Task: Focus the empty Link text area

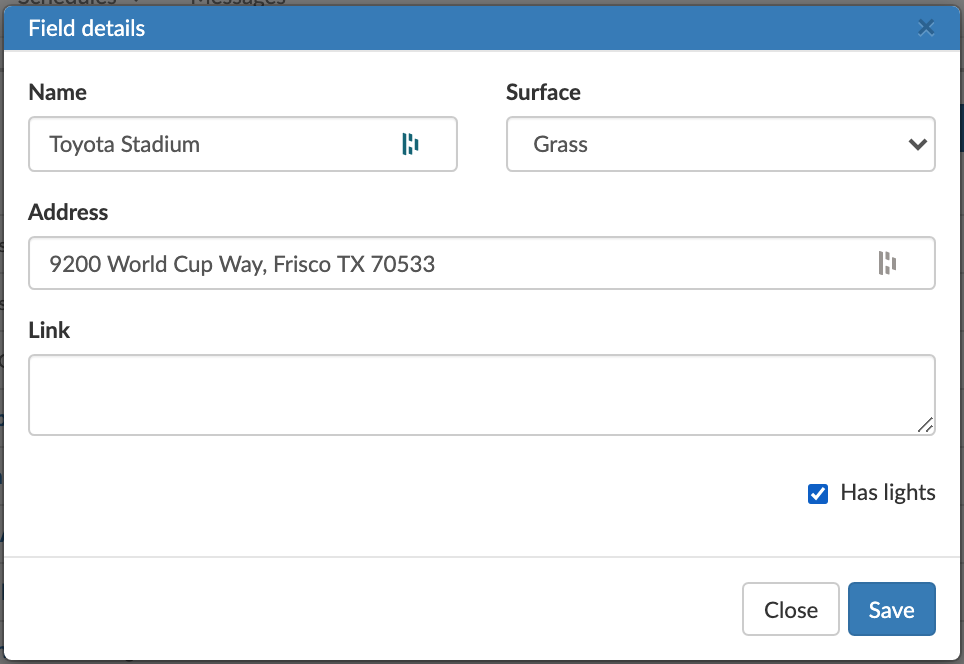Action: click(x=481, y=395)
